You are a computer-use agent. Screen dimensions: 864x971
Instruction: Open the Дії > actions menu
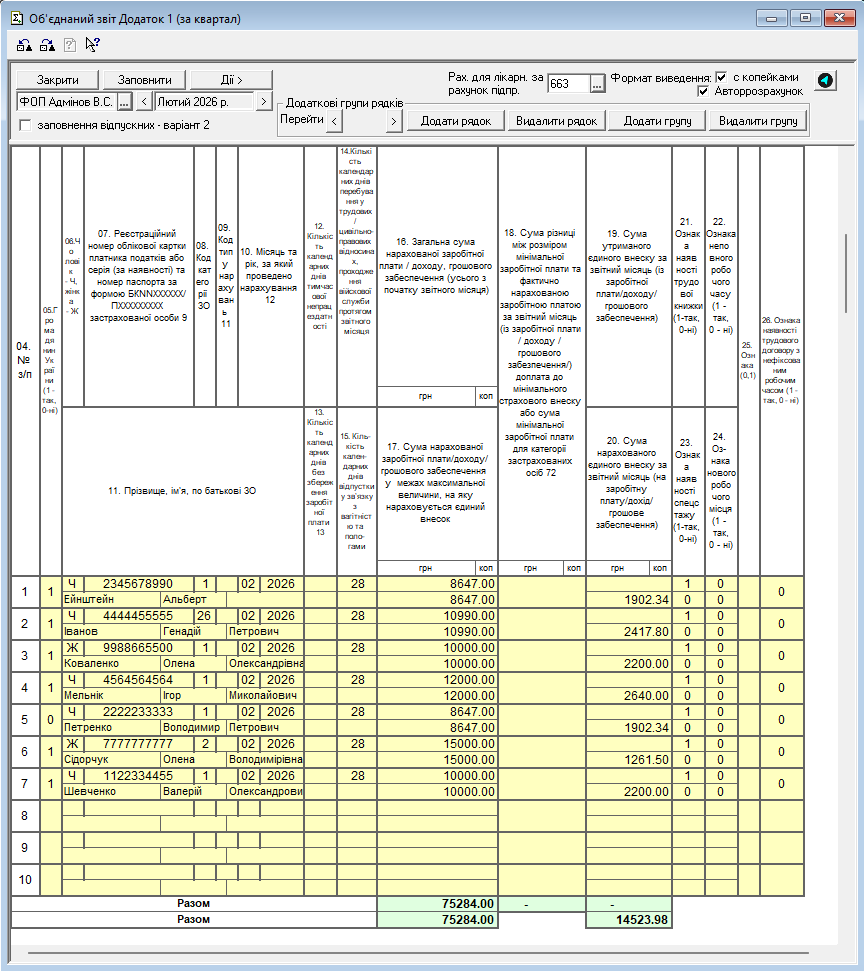pos(231,80)
